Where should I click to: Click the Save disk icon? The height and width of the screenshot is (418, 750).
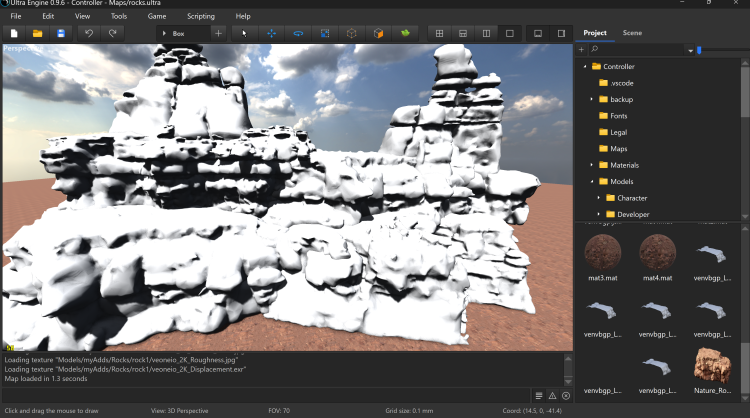(61, 33)
